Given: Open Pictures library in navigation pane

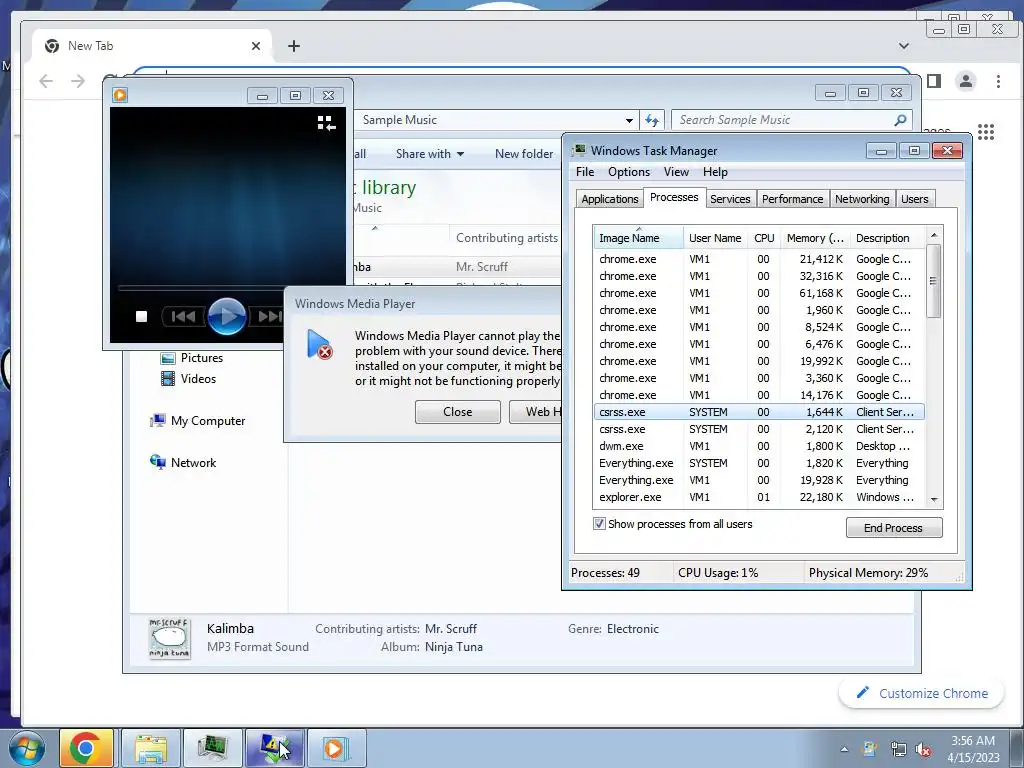Looking at the screenshot, I should (x=191, y=358).
